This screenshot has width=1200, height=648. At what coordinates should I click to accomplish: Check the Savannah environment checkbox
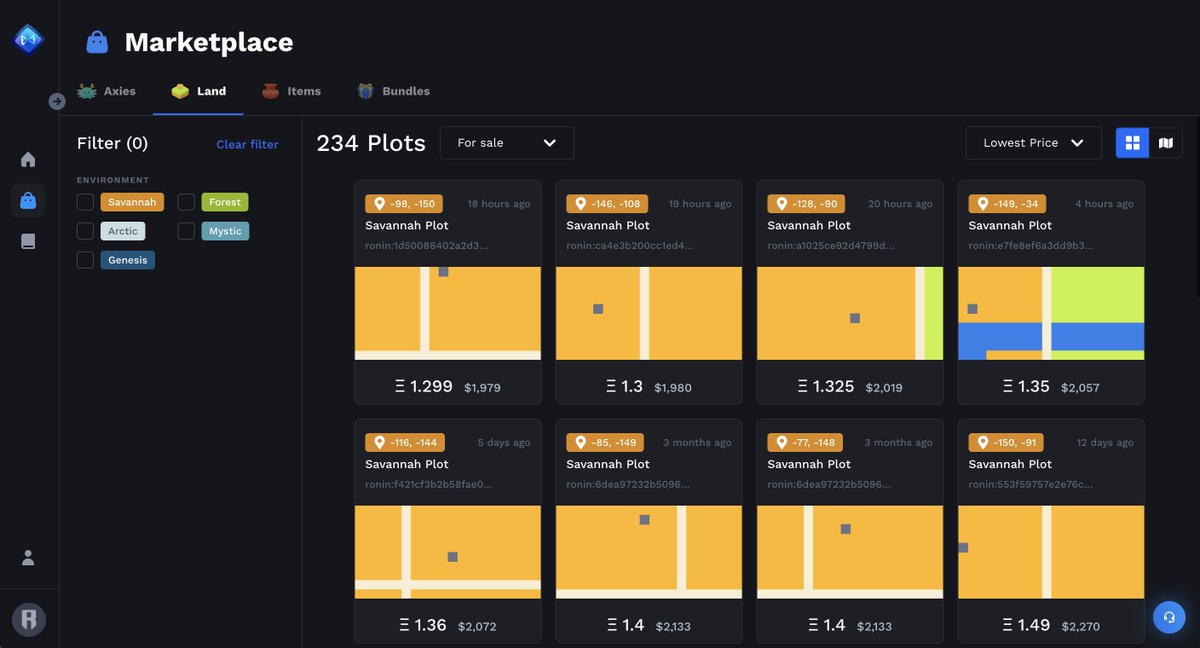(x=86, y=202)
